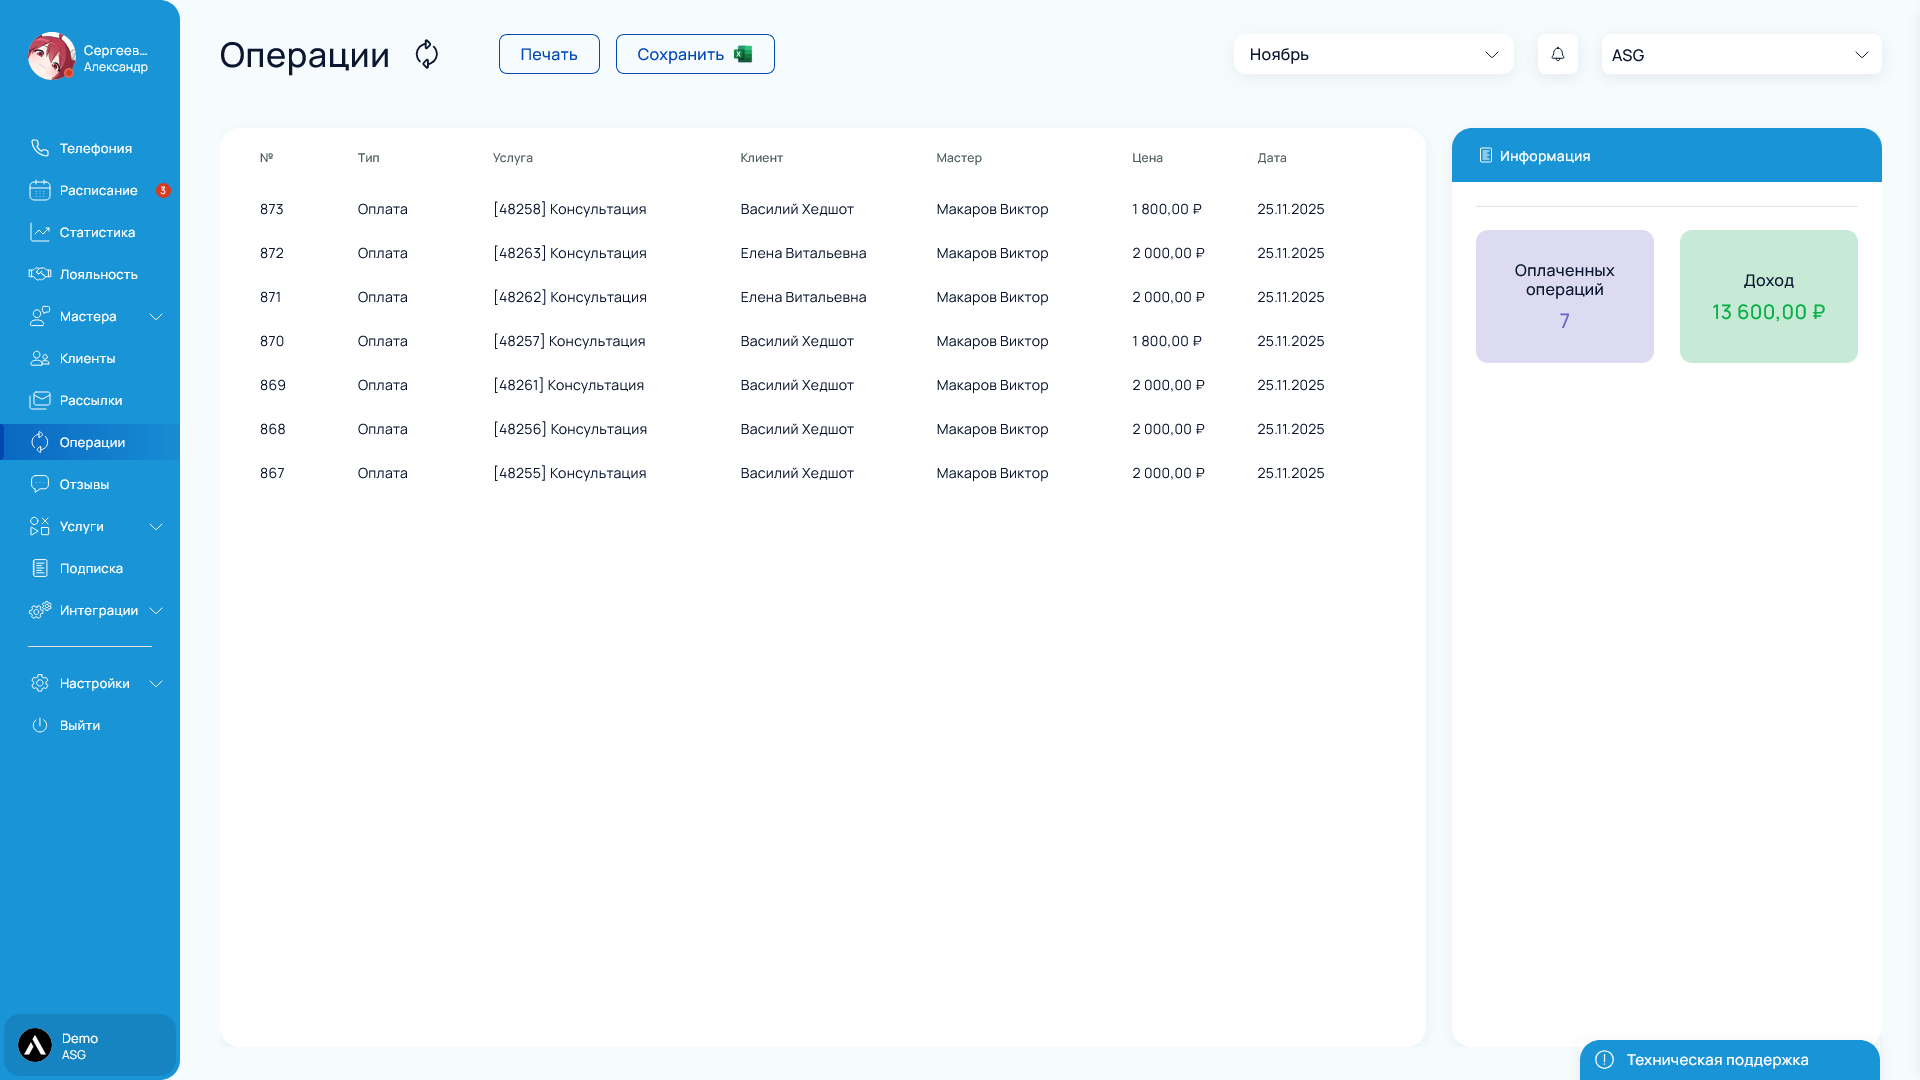
Task: Open the Расписание menu item
Action: (x=98, y=190)
